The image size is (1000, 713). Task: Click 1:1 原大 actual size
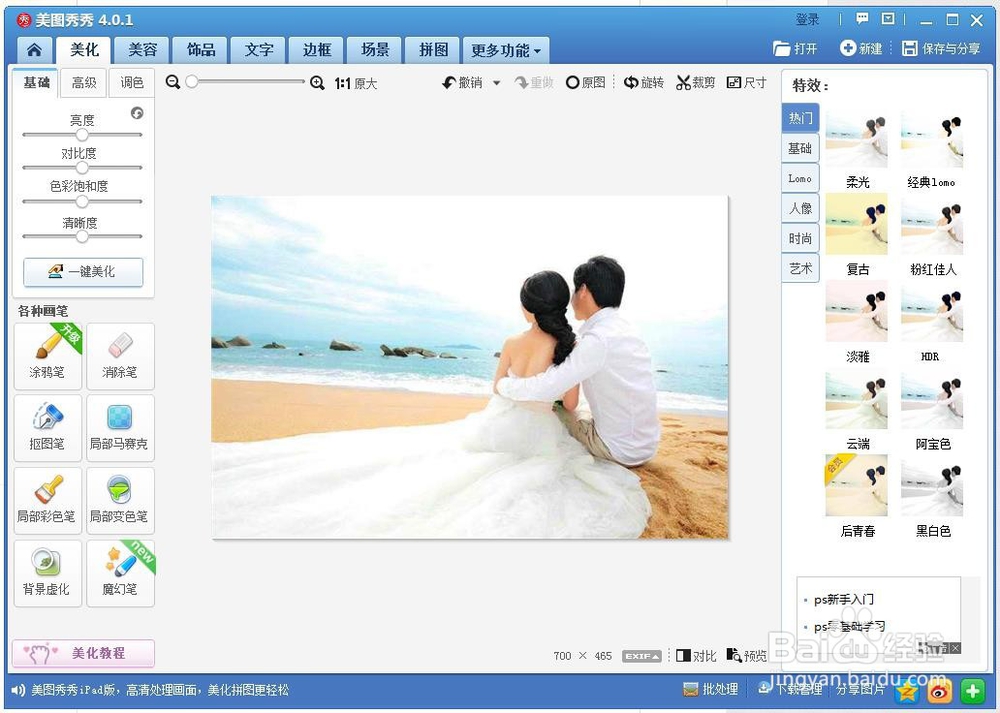[x=356, y=84]
